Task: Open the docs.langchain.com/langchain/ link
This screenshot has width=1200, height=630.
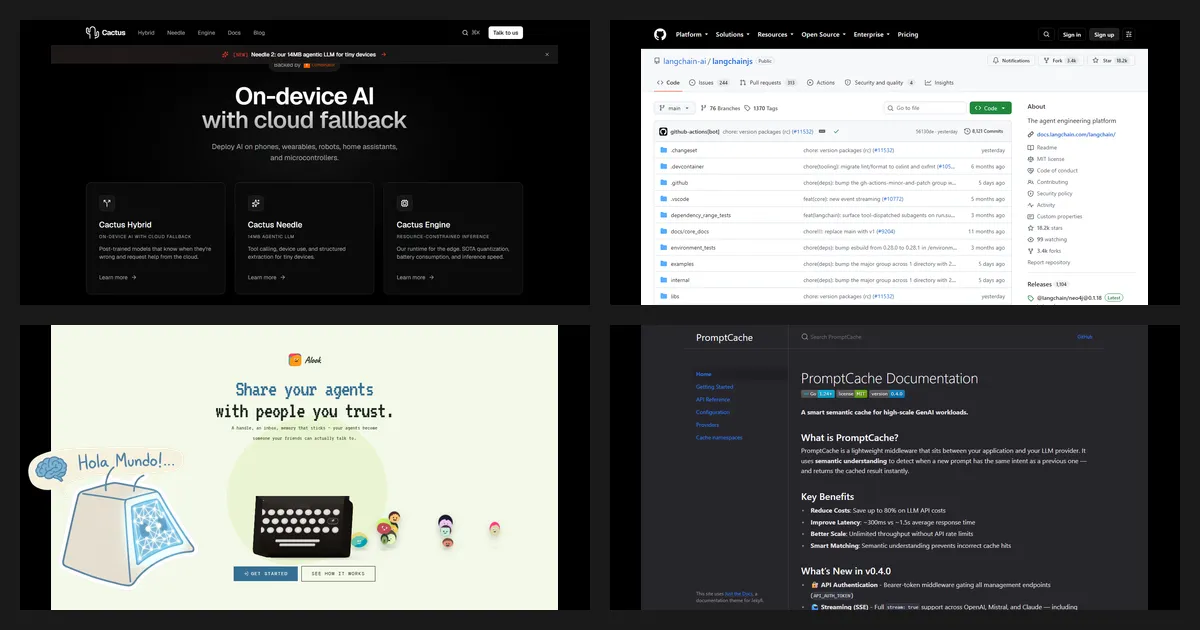Action: pyautogui.click(x=1075, y=134)
